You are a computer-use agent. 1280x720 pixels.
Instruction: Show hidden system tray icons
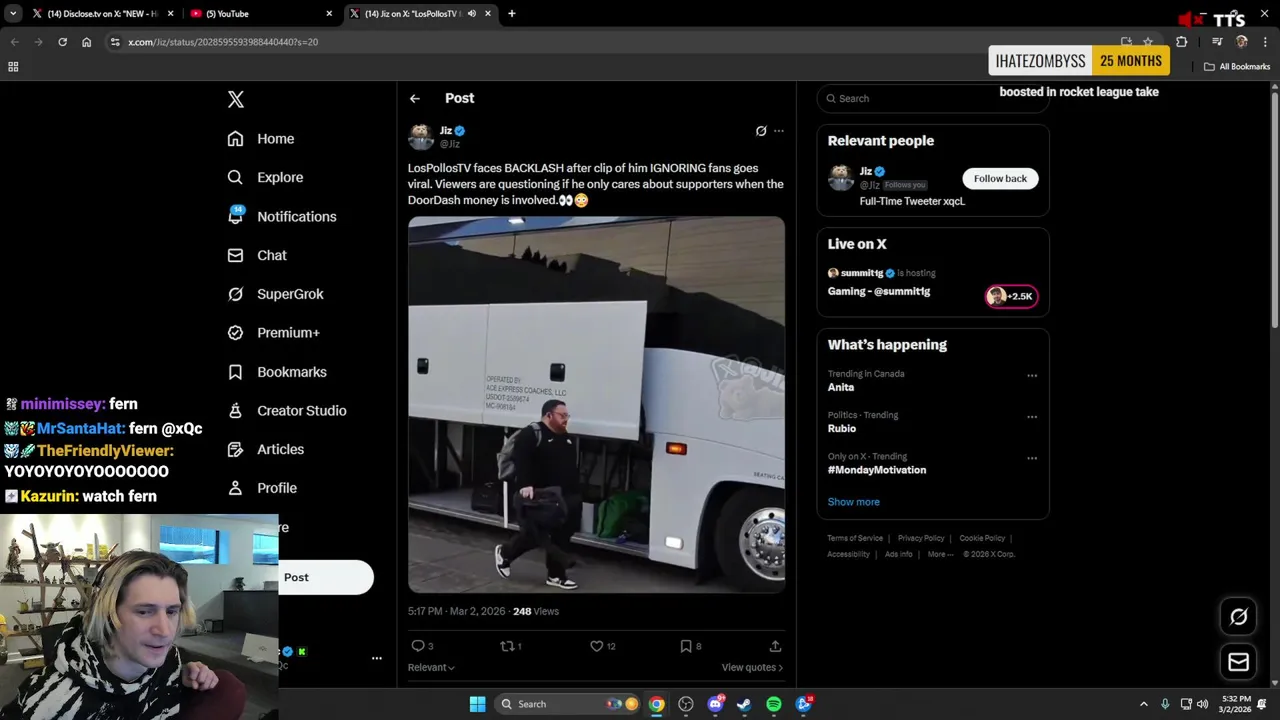point(1144,704)
